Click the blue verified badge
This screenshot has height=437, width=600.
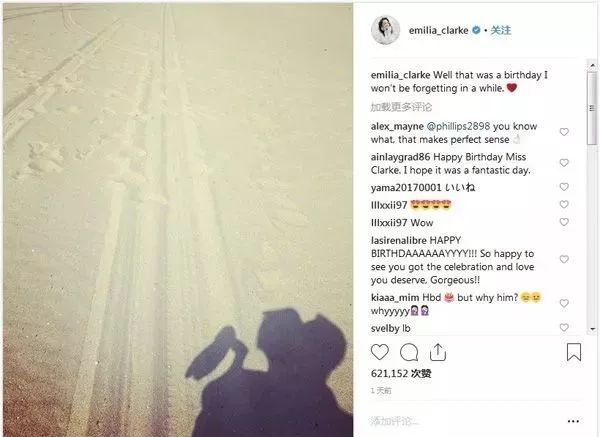(476, 30)
